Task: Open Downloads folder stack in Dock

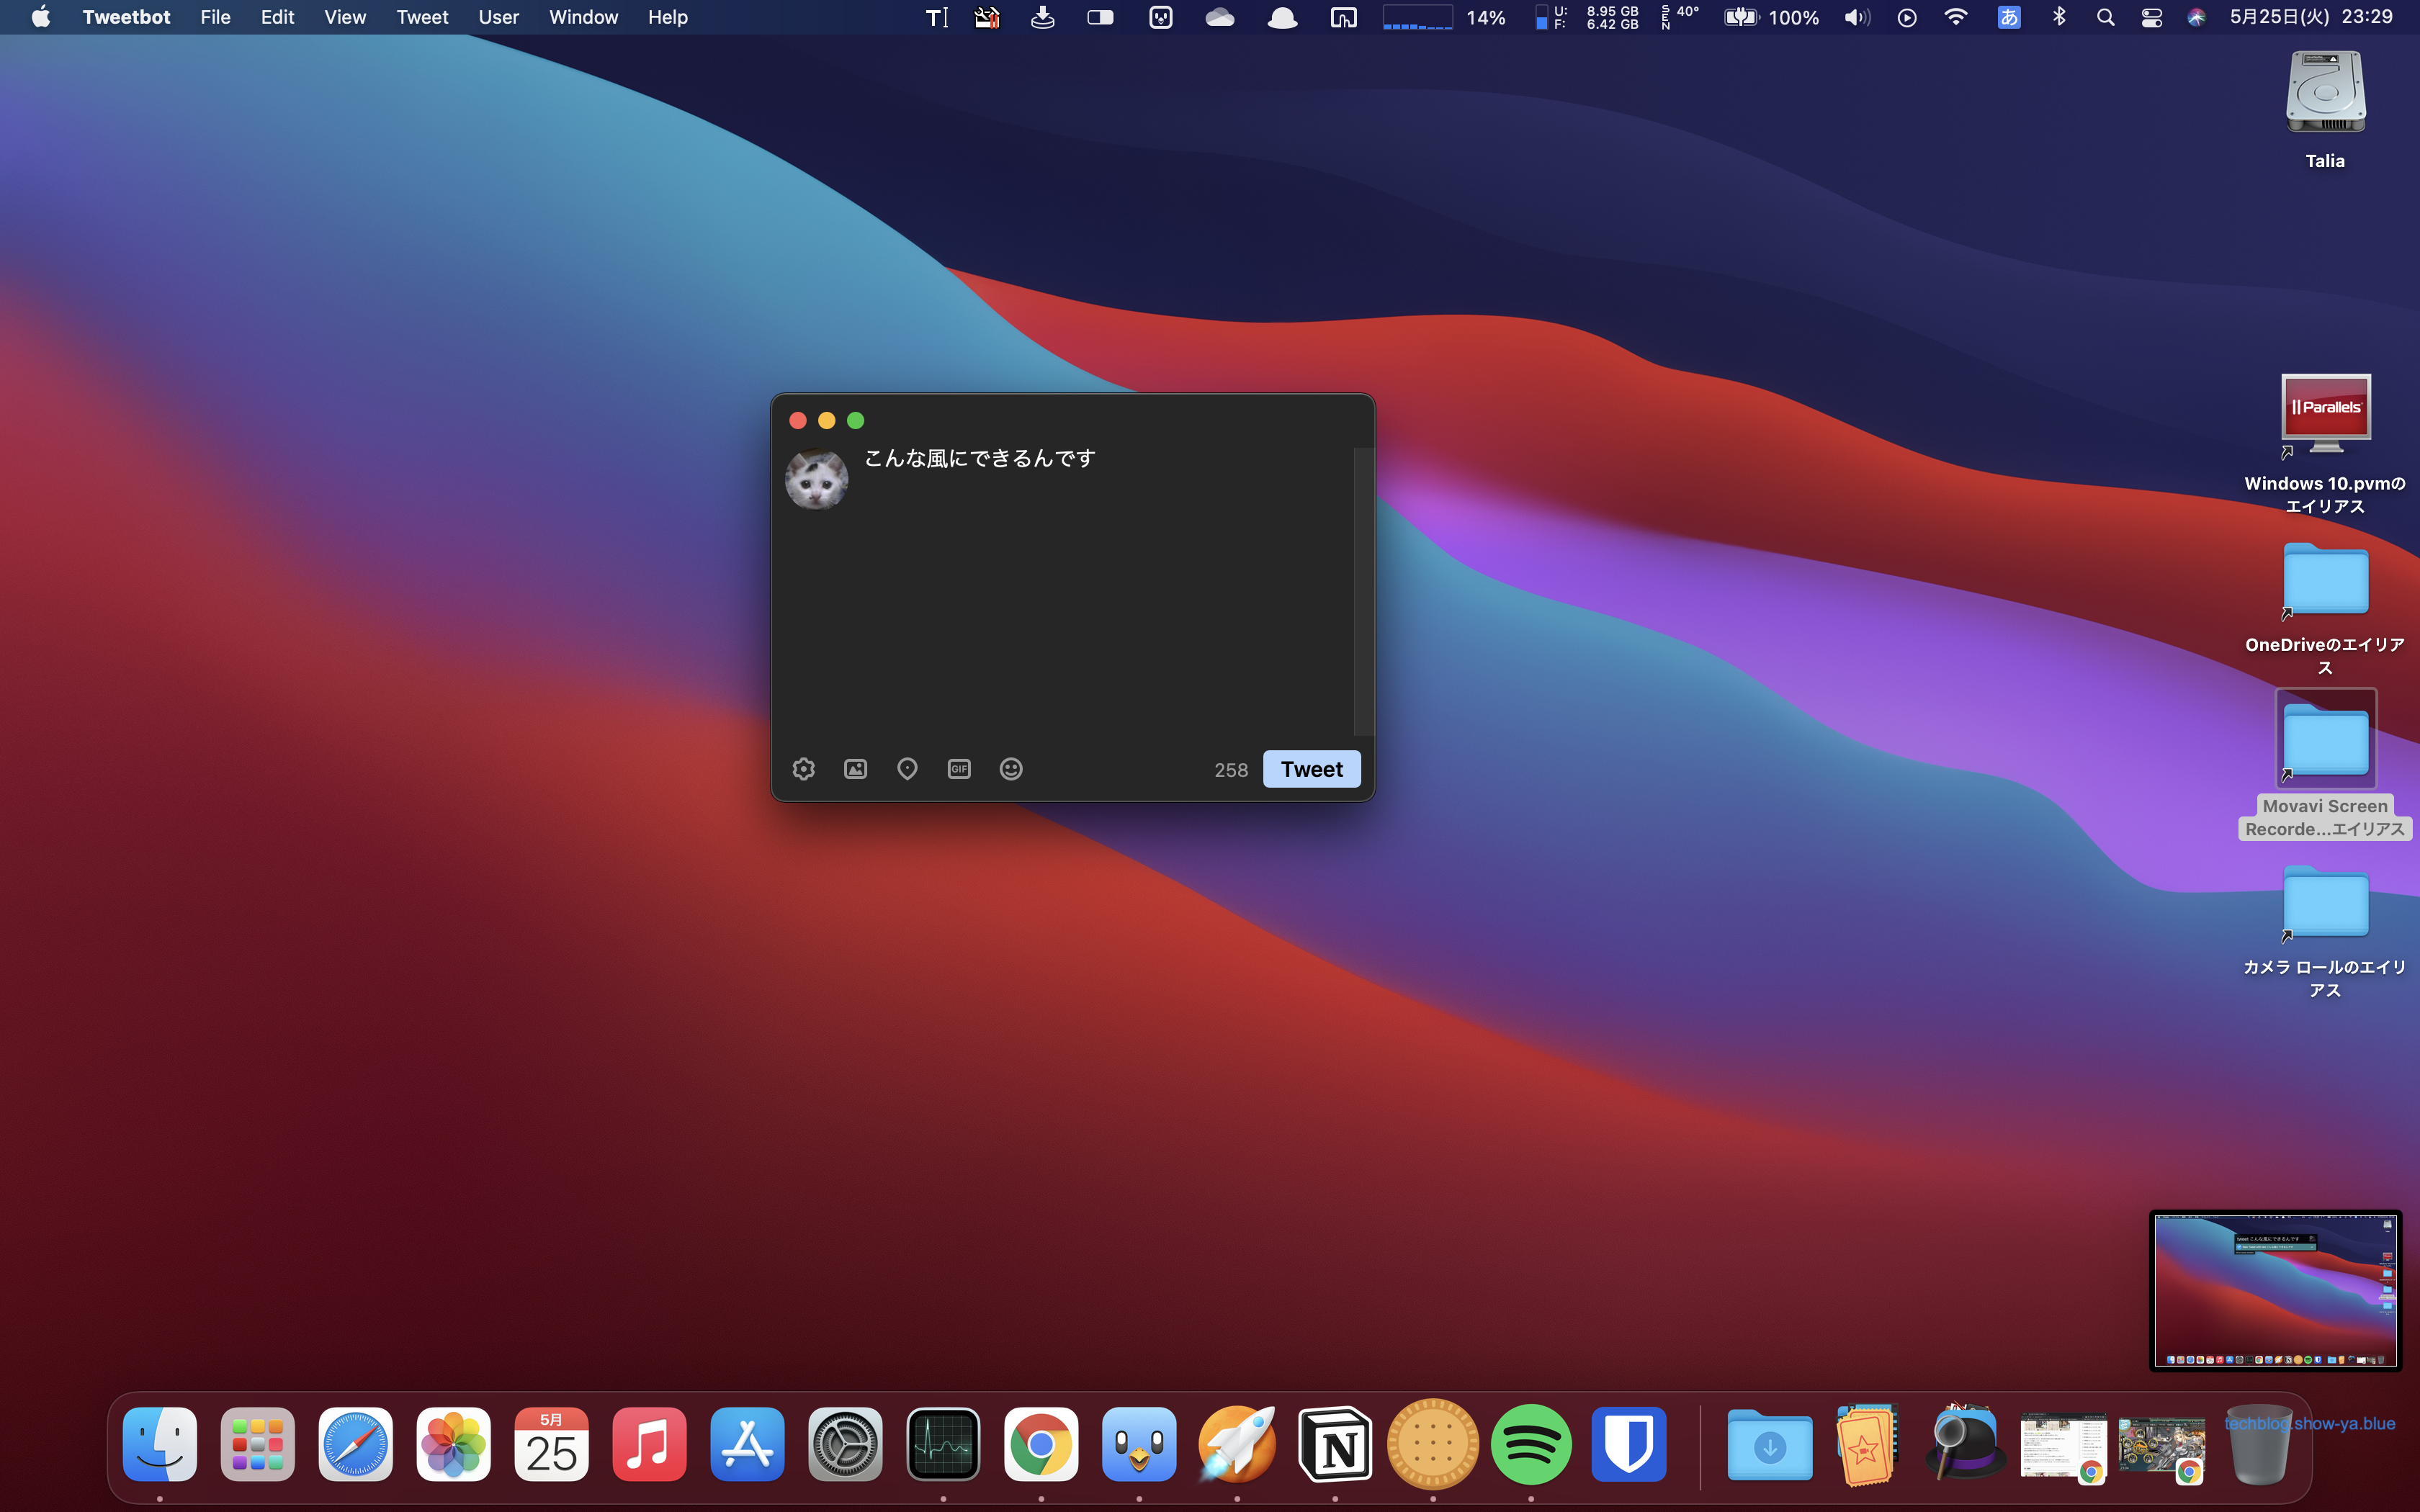Action: click(x=1769, y=1445)
